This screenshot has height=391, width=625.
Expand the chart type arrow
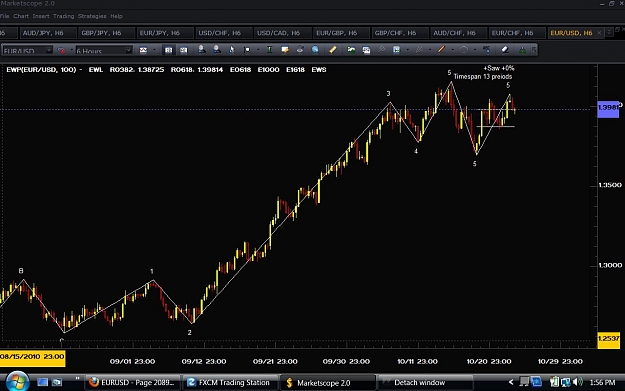pos(154,50)
